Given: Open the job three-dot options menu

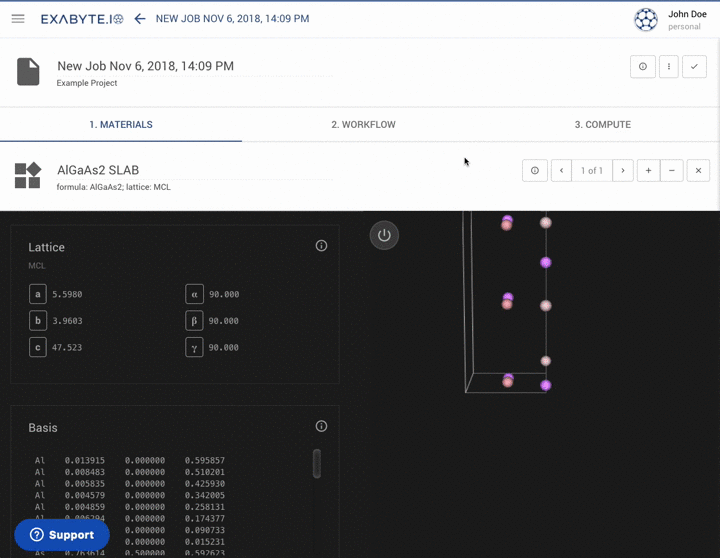Looking at the screenshot, I should [x=668, y=67].
